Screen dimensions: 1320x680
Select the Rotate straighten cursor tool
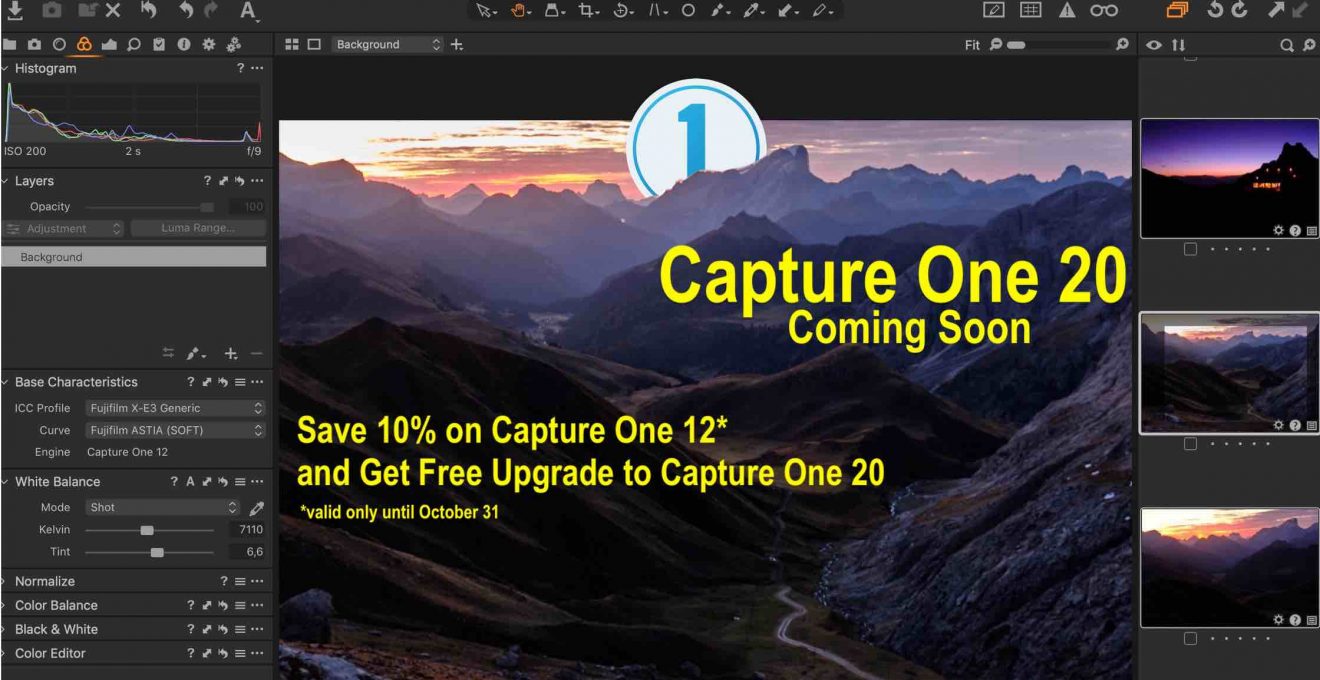coord(622,10)
